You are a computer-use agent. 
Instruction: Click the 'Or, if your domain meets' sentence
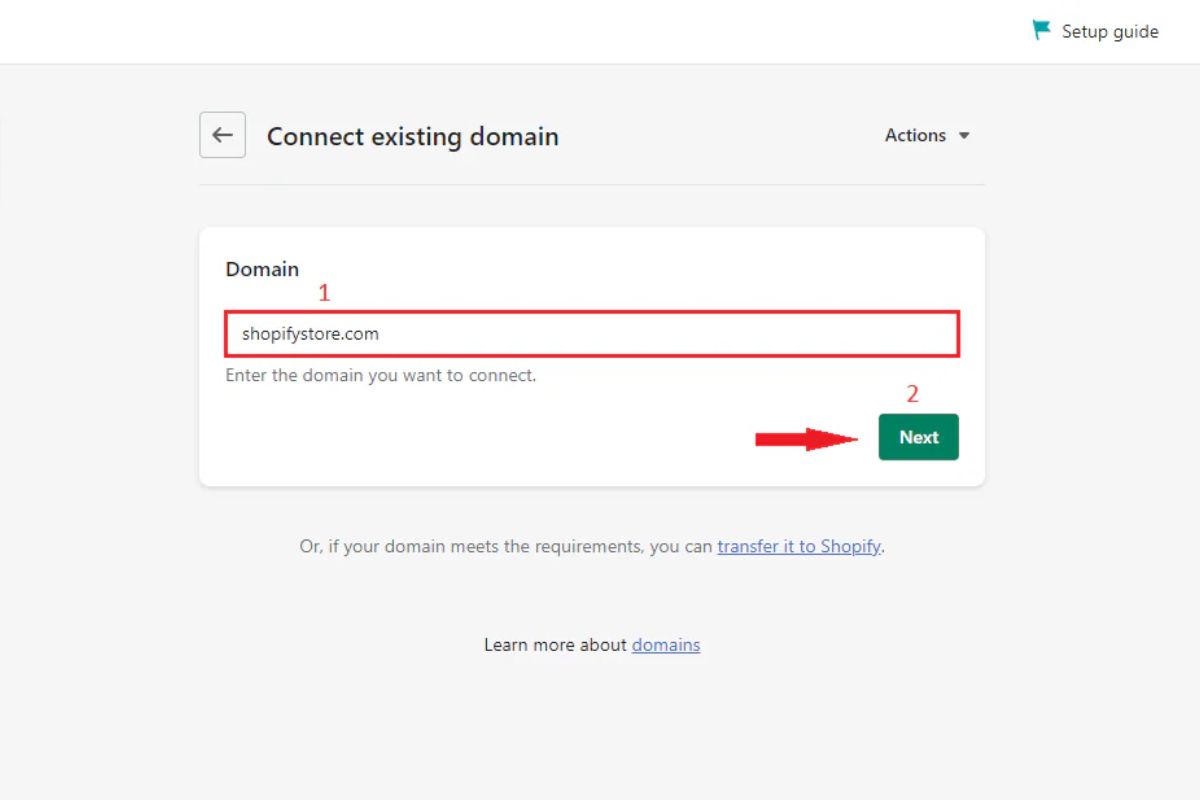506,547
